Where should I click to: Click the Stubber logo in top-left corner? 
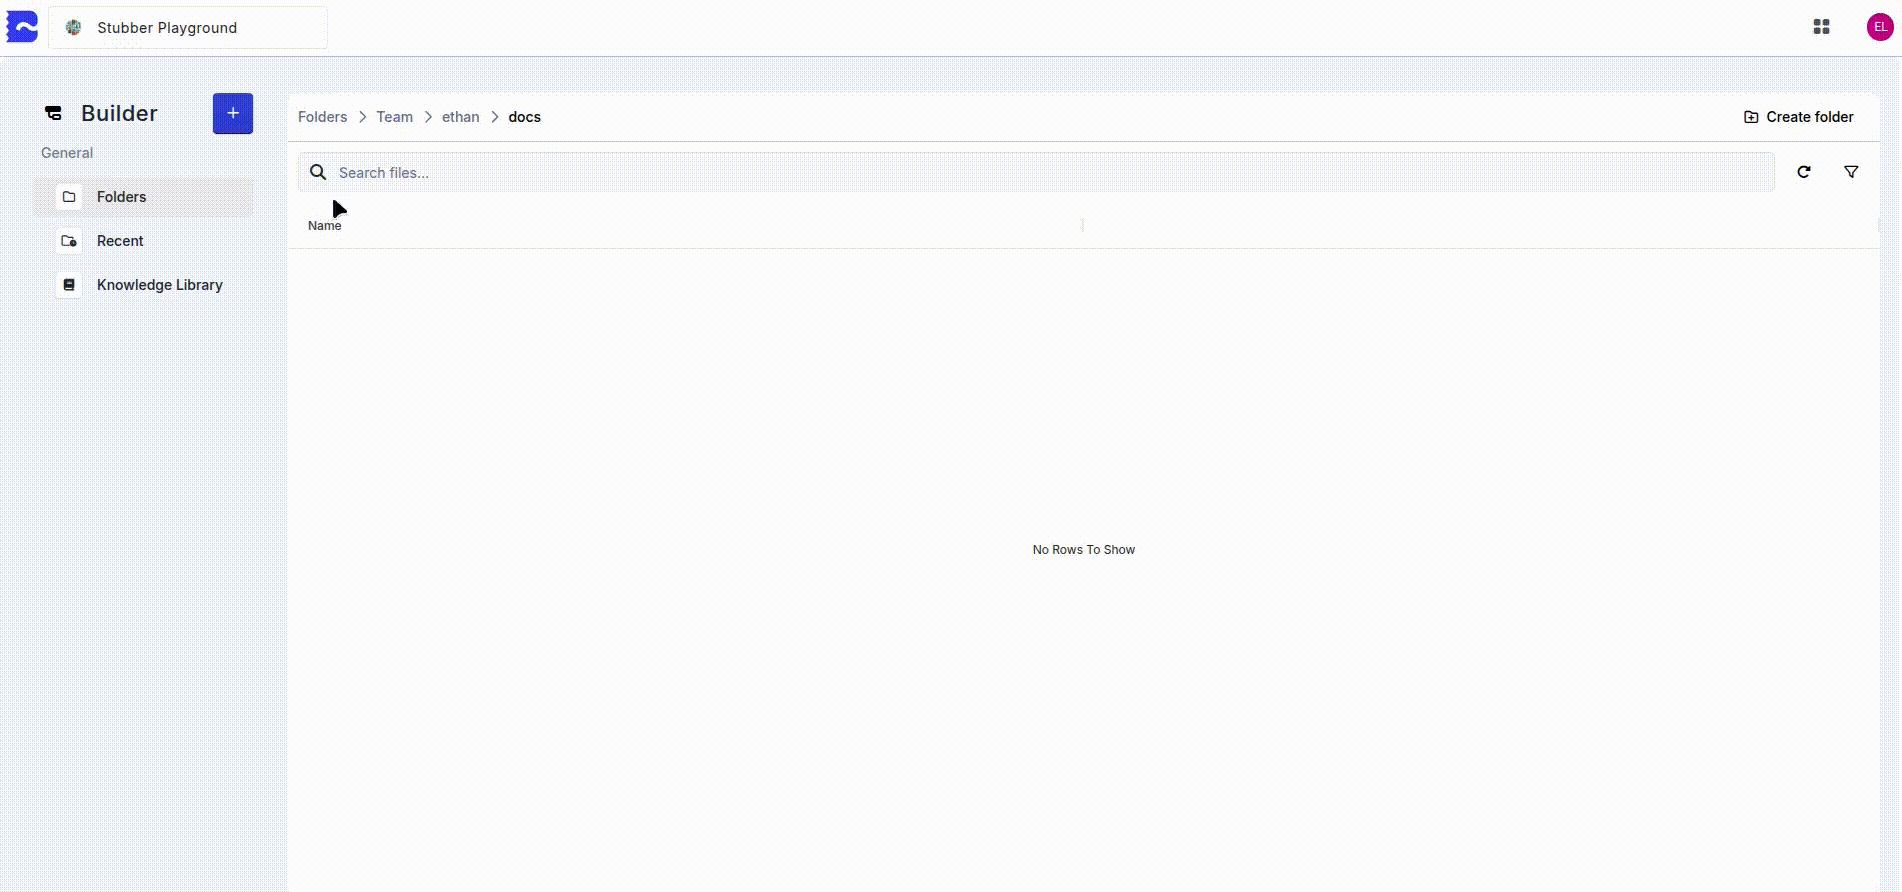point(22,27)
